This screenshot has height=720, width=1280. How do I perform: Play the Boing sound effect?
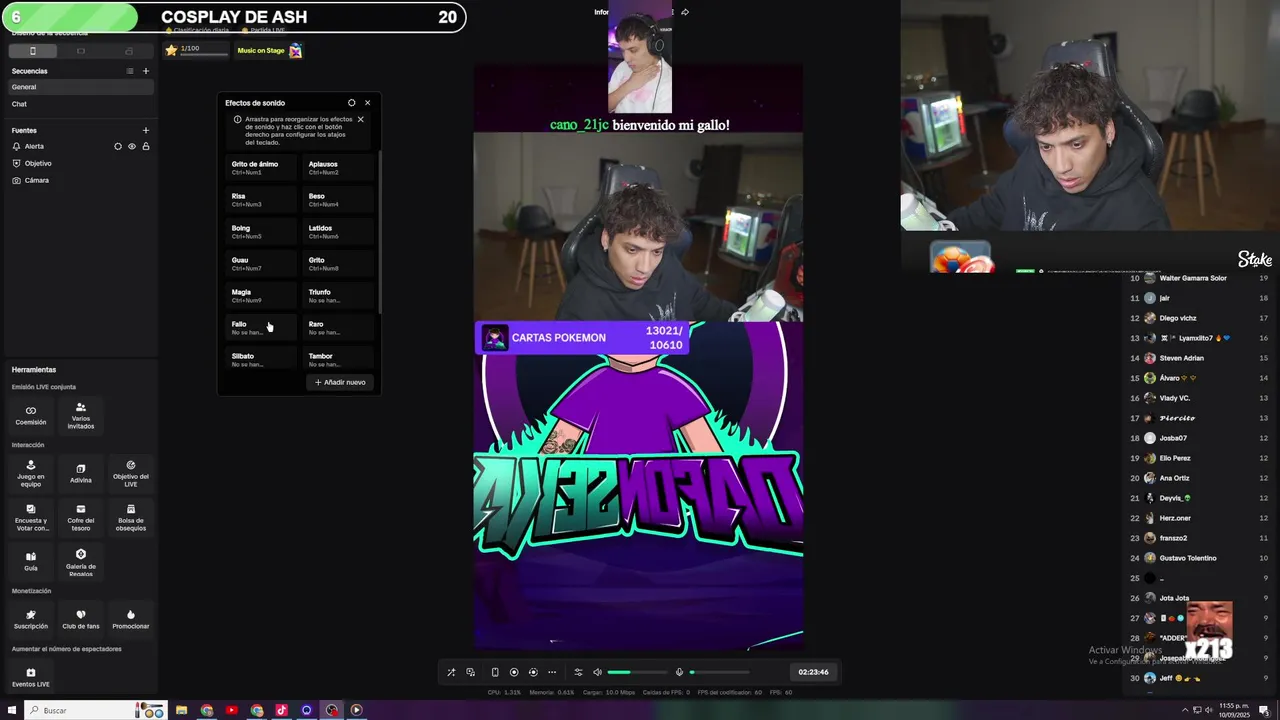[261, 231]
